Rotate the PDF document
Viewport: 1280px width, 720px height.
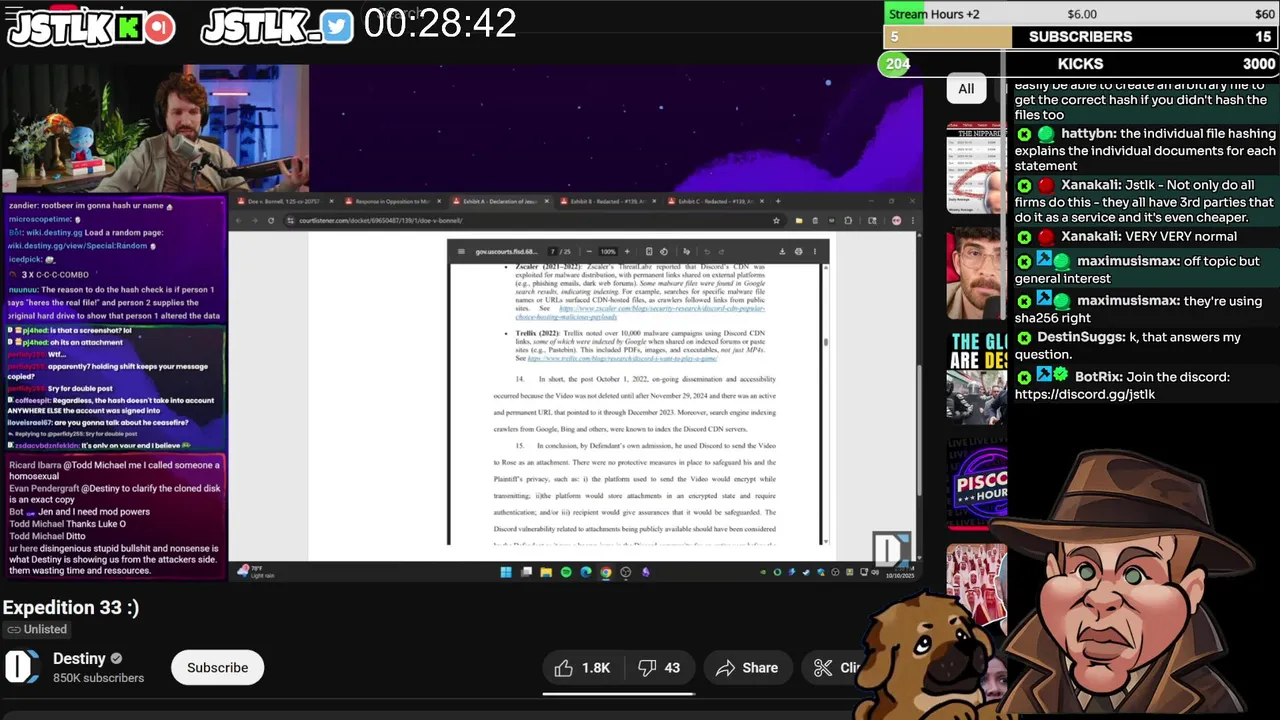(x=664, y=251)
